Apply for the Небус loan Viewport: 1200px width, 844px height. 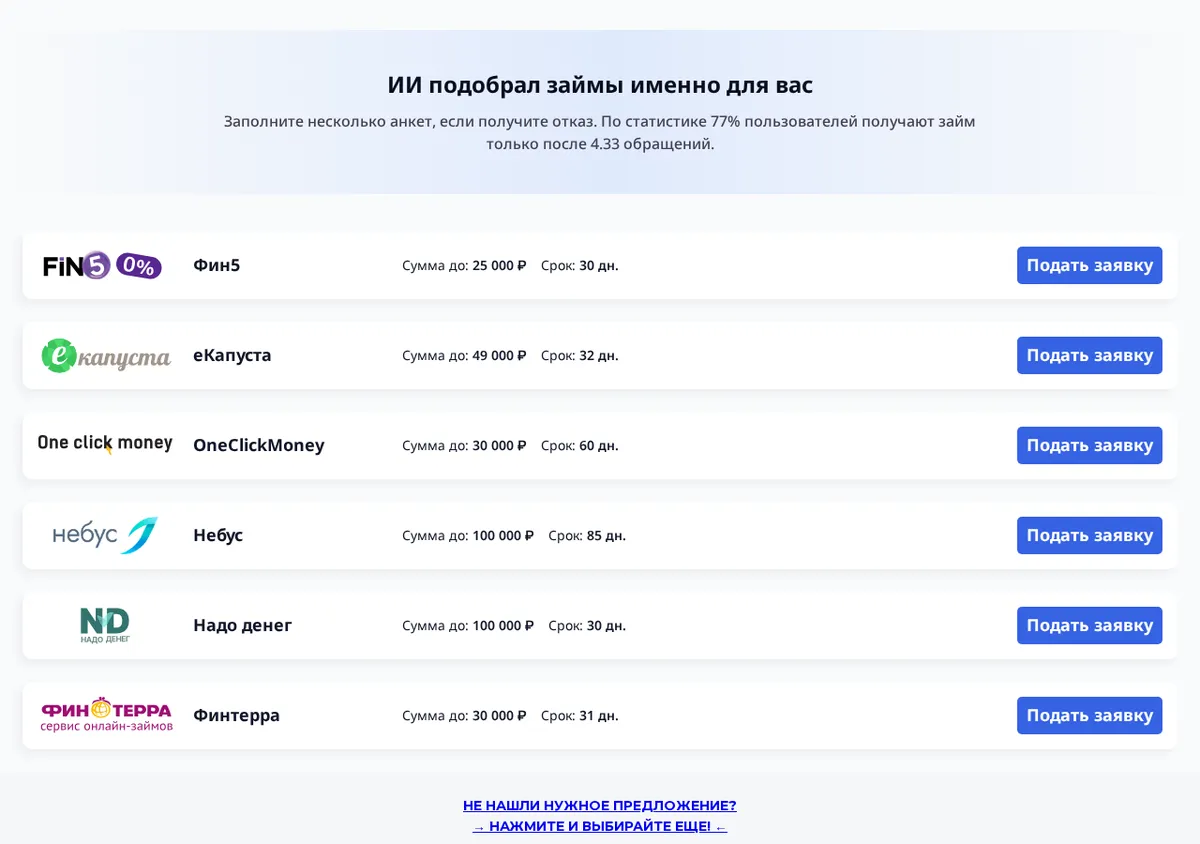[x=1089, y=535]
